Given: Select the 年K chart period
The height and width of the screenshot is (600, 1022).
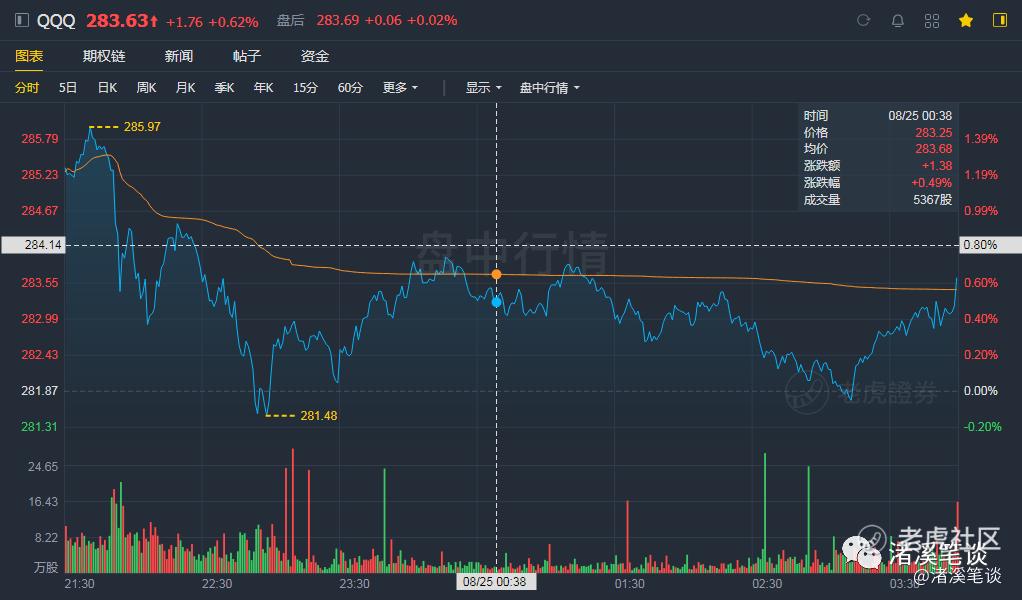Looking at the screenshot, I should 263,87.
